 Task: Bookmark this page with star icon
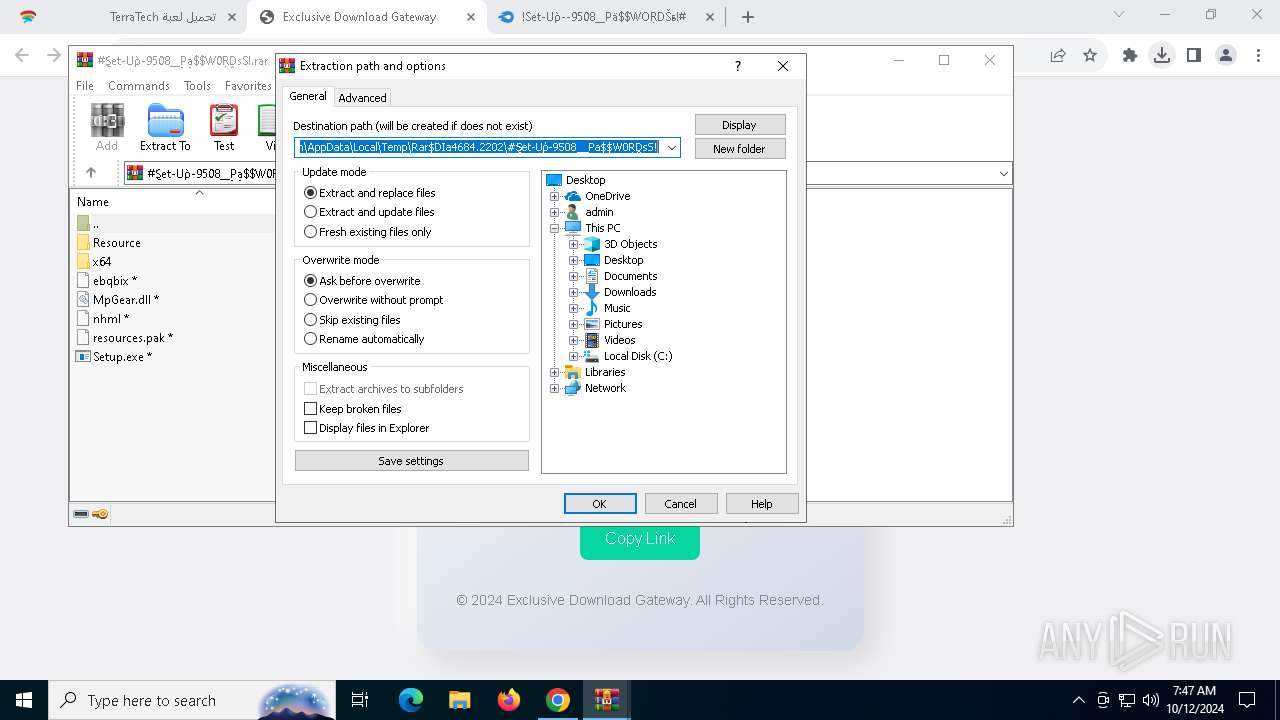[1090, 56]
